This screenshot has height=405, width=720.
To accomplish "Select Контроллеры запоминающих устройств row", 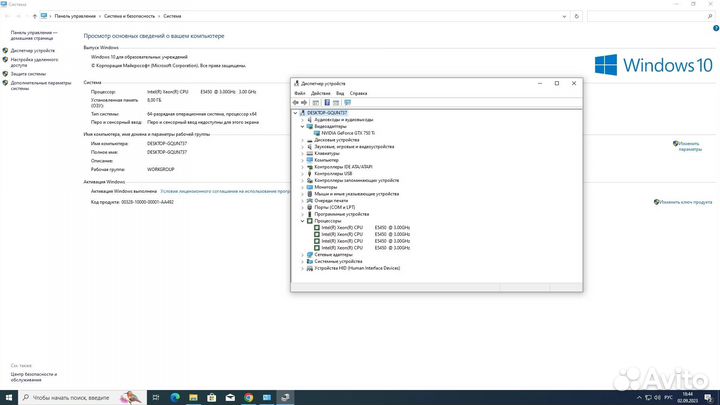I will (356, 180).
